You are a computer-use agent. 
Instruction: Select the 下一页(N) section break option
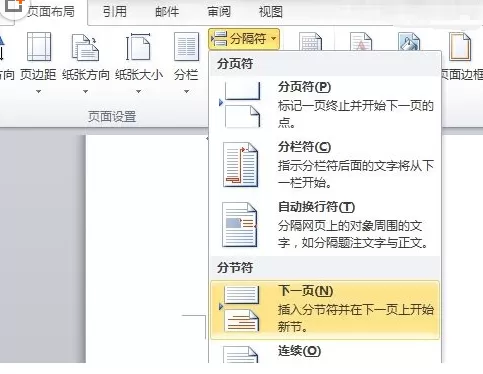pos(325,310)
